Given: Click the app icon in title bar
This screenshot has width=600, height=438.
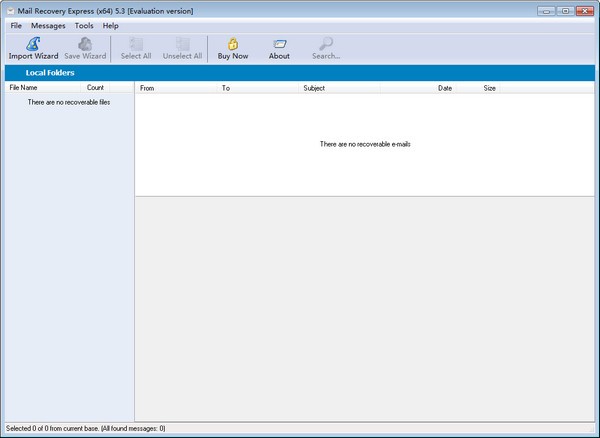Looking at the screenshot, I should click(9, 9).
